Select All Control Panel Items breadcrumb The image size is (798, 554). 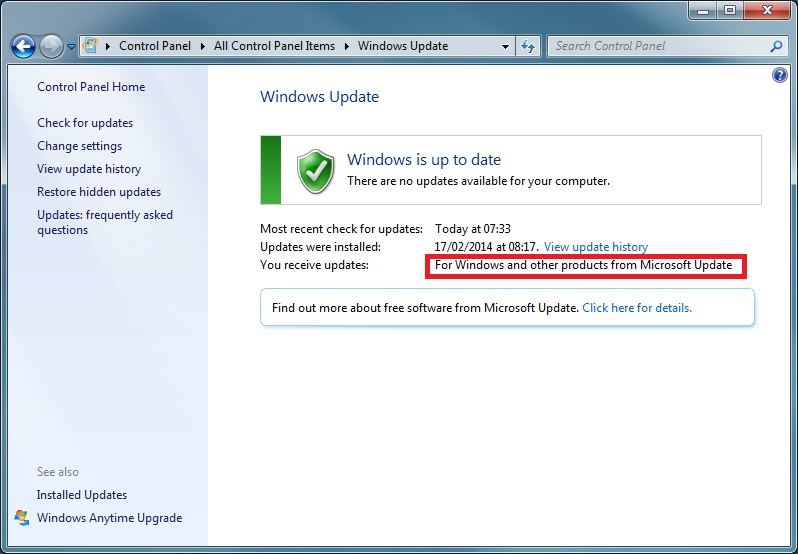(274, 46)
